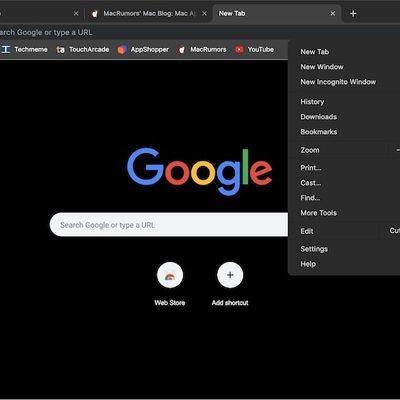Open the TouchArcade bookmark

tap(83, 50)
